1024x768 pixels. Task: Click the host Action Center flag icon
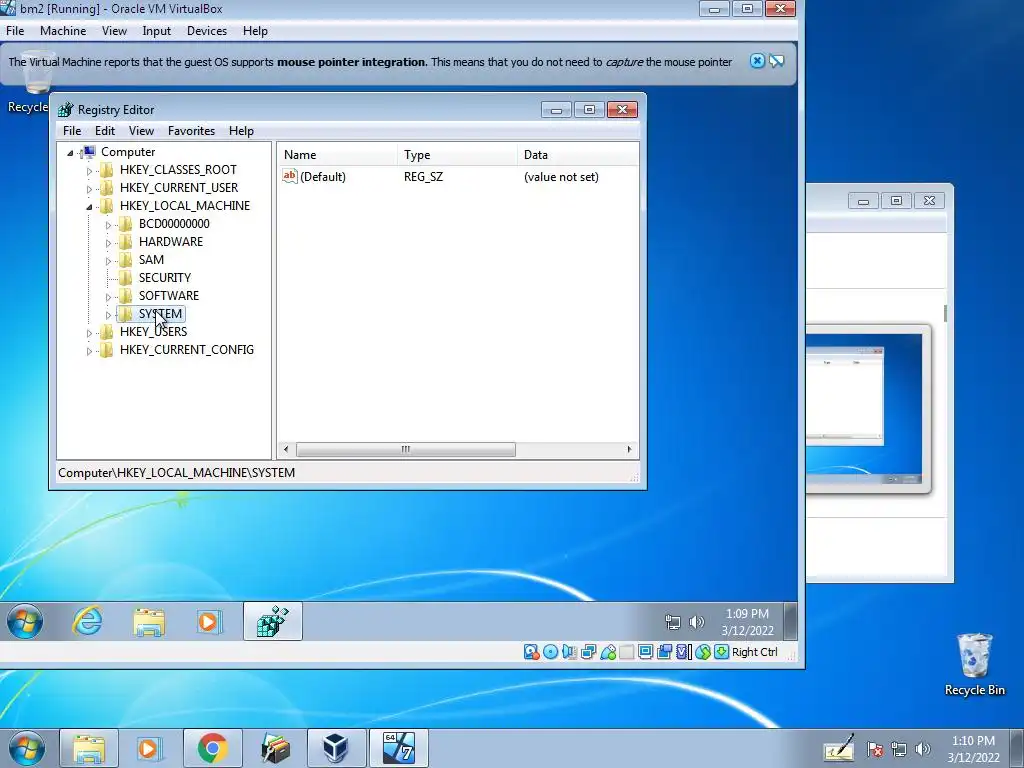click(x=874, y=750)
